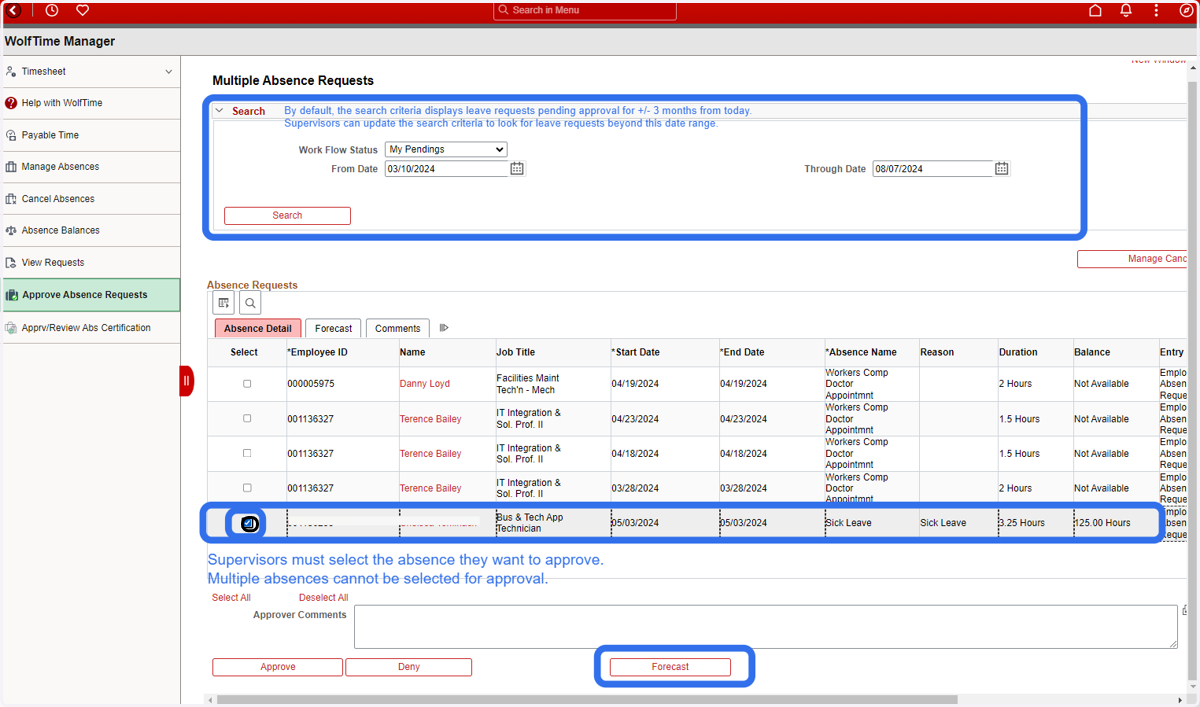Viewport: 1200px width, 707px height.
Task: Click the vertical scrollbar on right
Action: tap(1193, 380)
